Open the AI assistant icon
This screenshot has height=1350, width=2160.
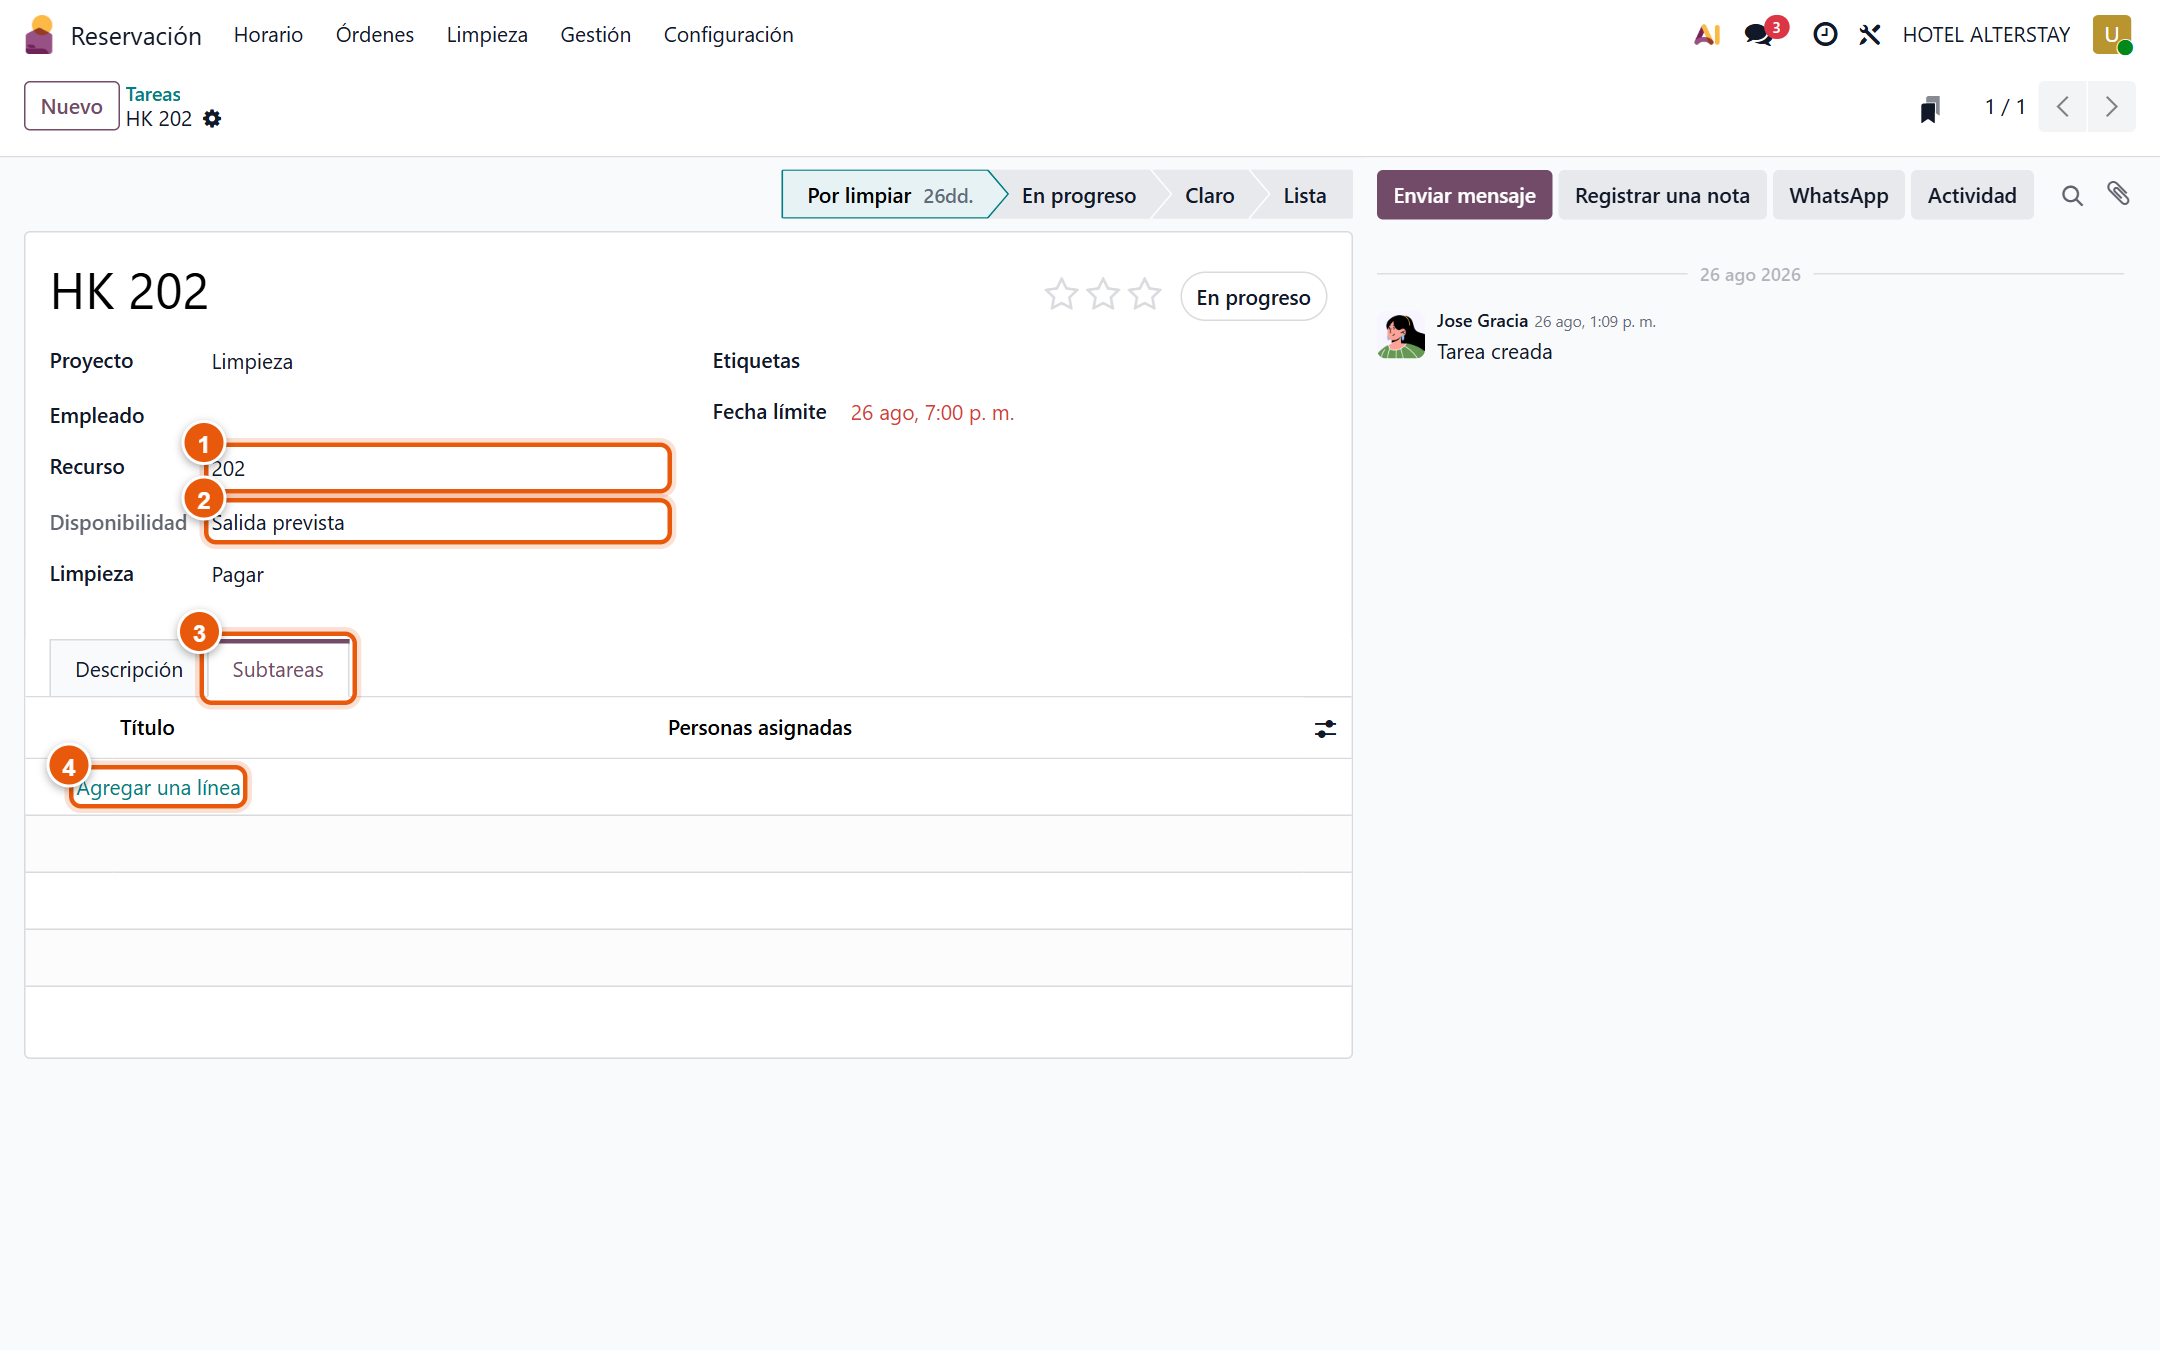coord(1707,35)
